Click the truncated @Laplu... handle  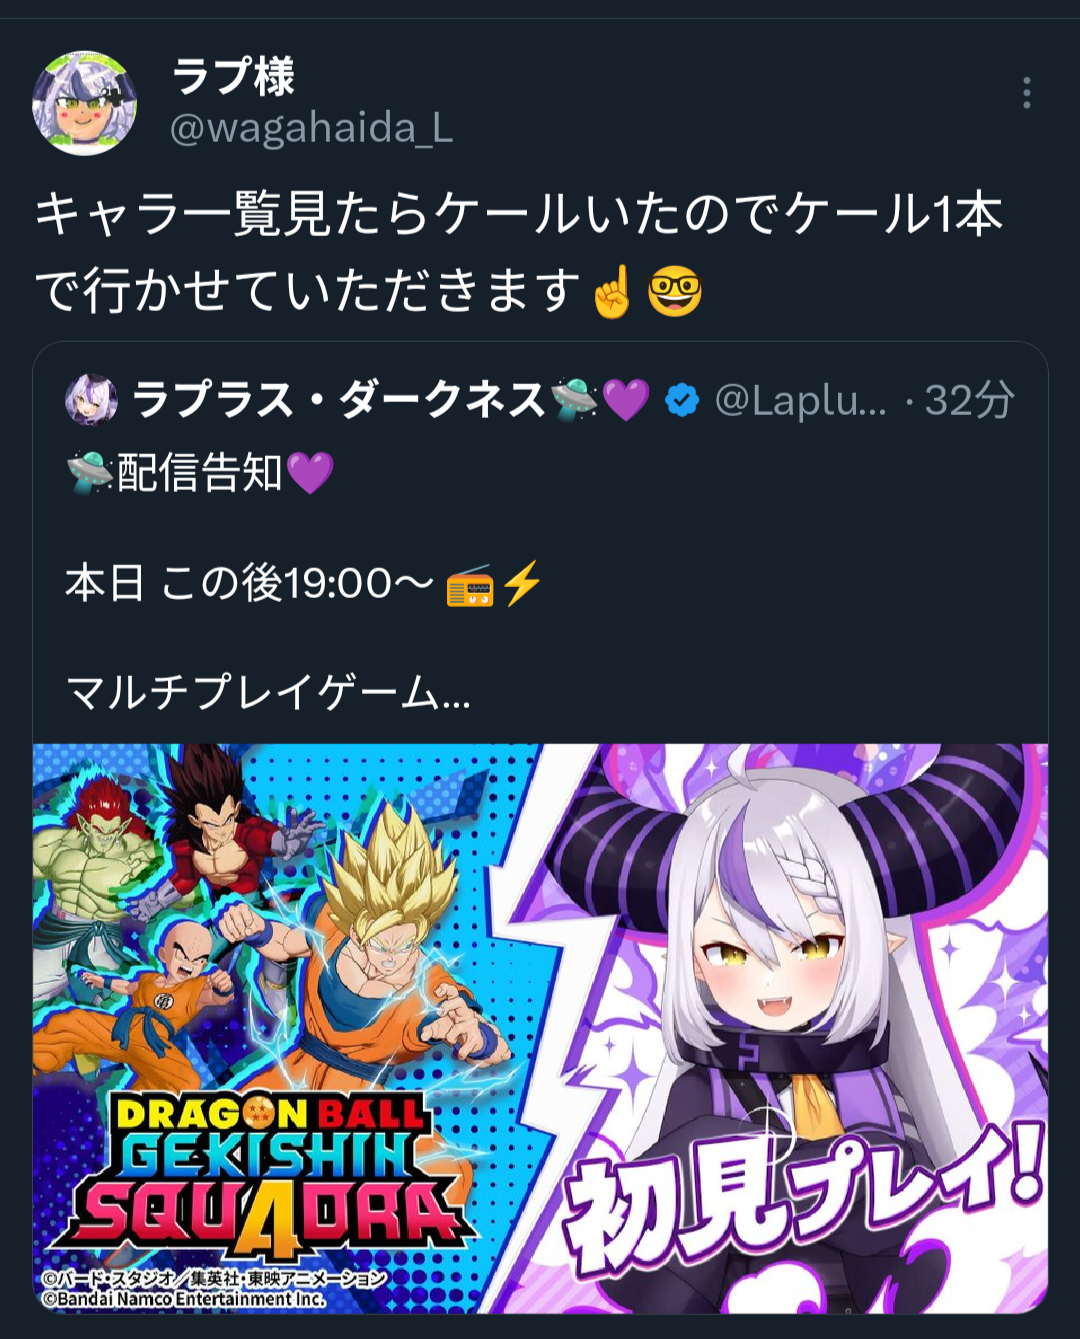tap(800, 401)
